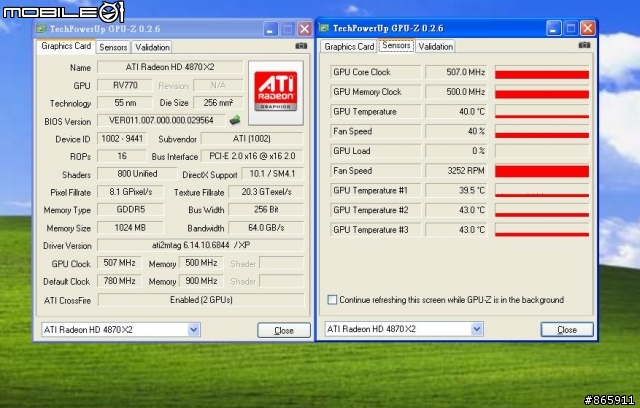Minimize the right GPU-Z Sensors window
This screenshot has height=408, width=640.
click(553, 28)
